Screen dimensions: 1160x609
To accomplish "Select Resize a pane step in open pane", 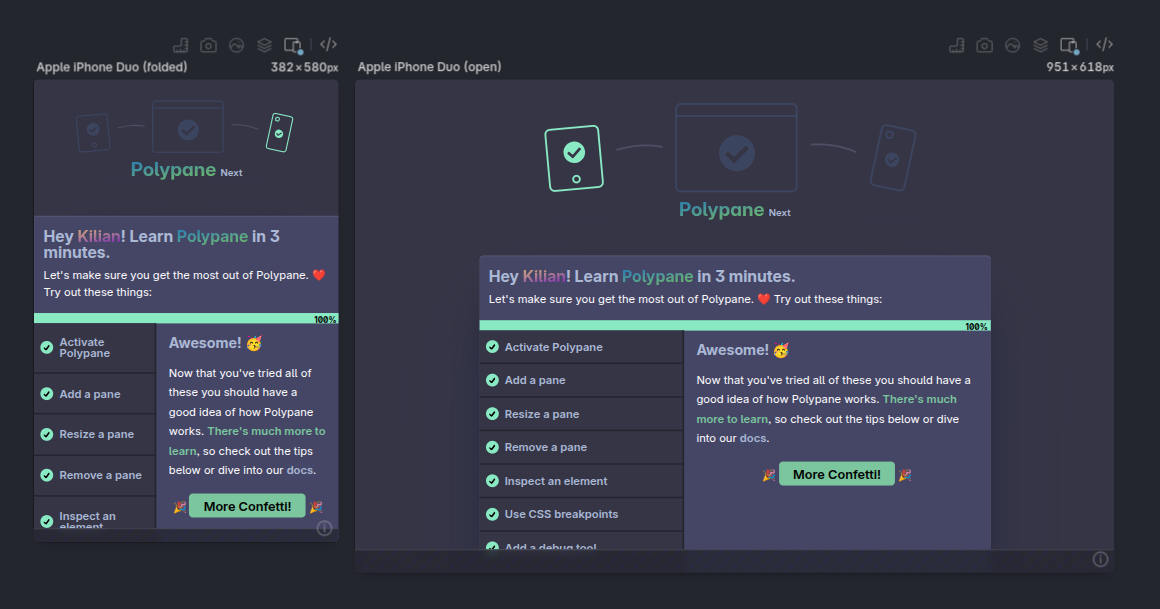I will tap(581, 414).
